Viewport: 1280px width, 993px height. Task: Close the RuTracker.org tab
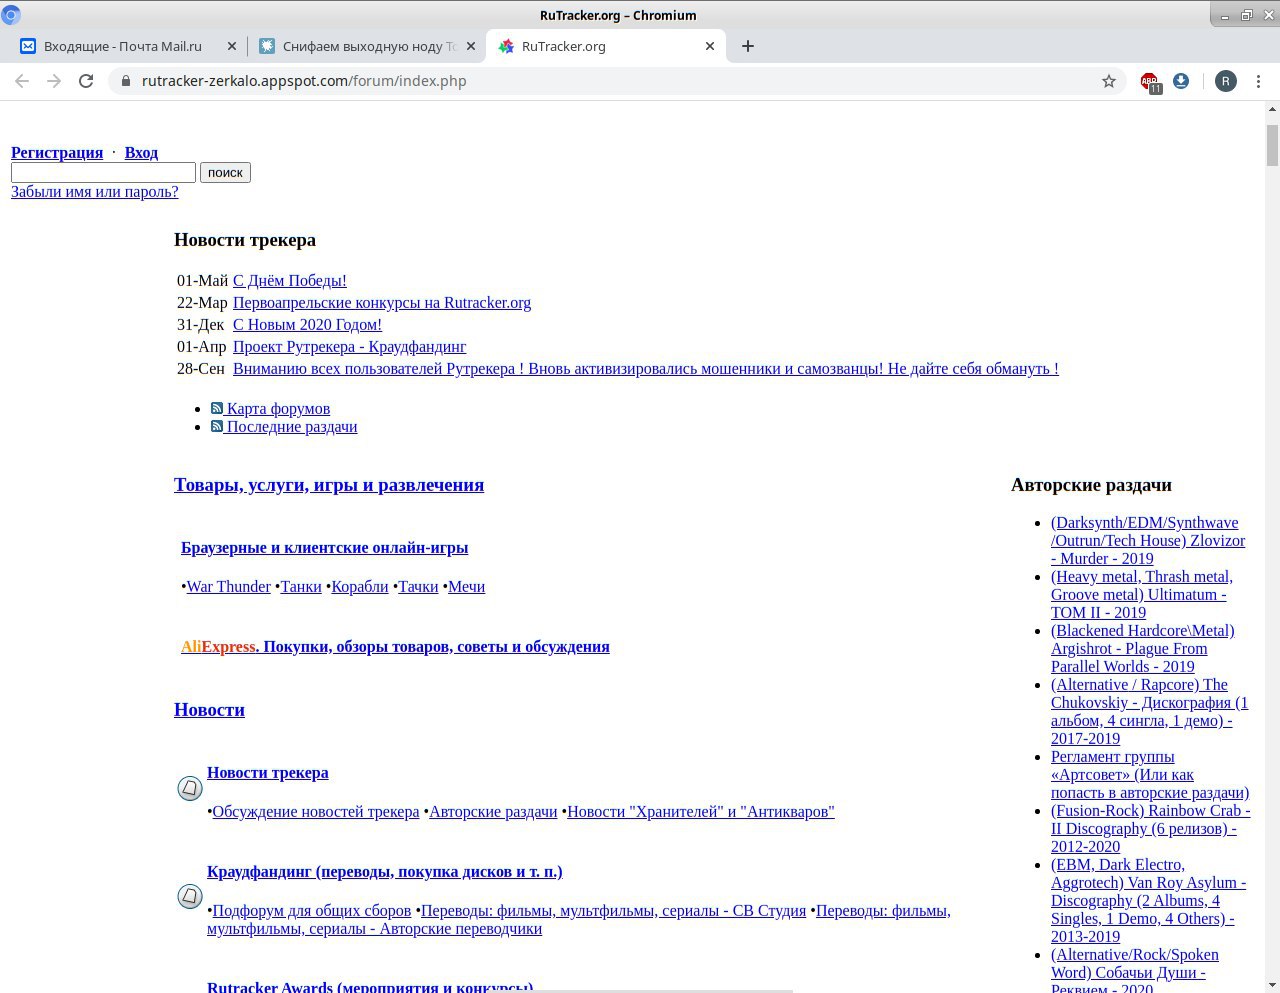pos(710,46)
